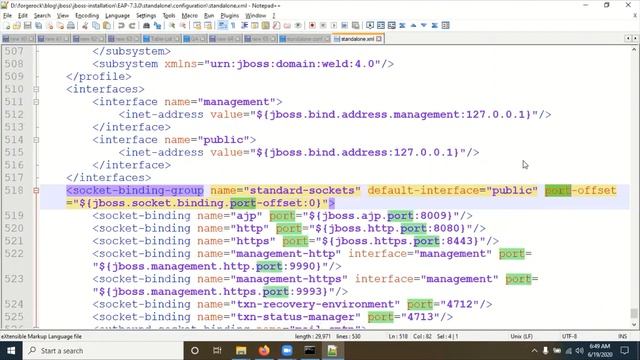Image resolution: width=640 pixels, height=360 pixels.
Task: Show hidden tray icons chevron
Action: [x=534, y=351]
